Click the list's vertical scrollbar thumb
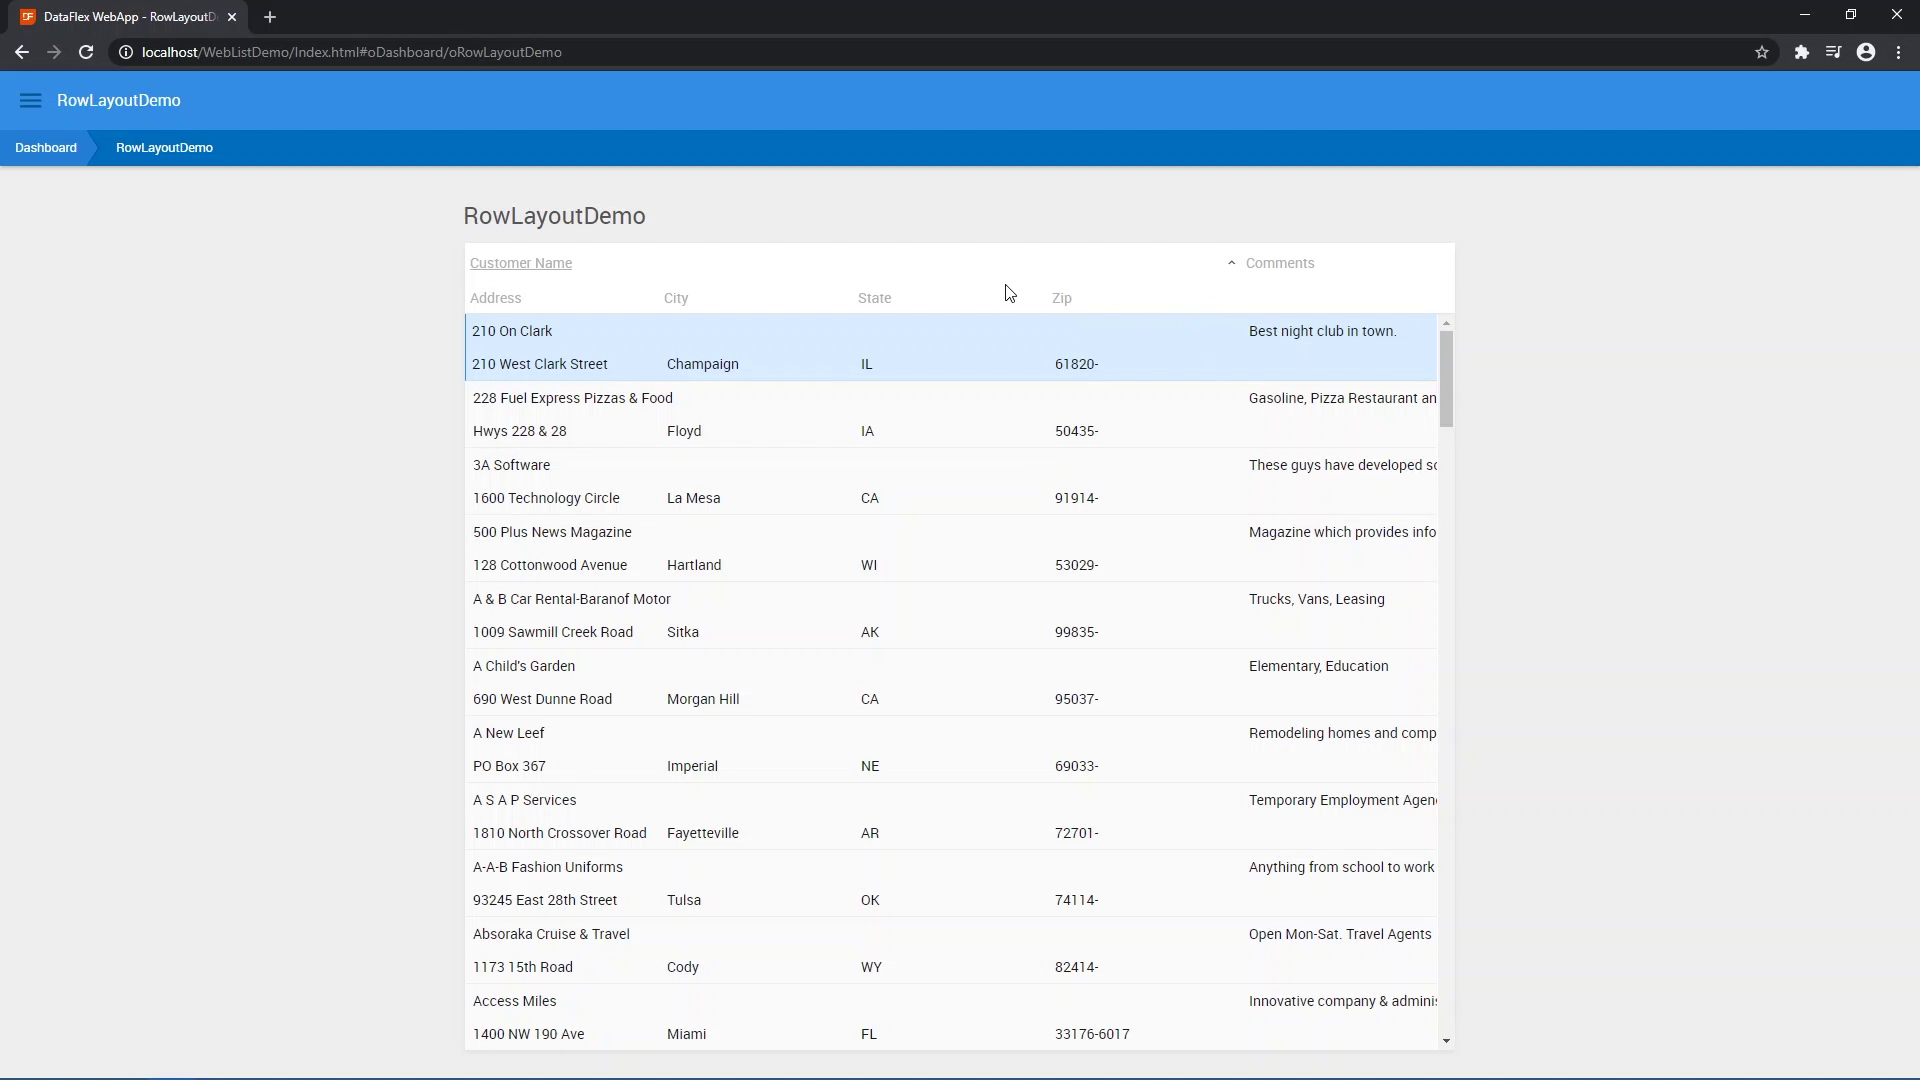1920x1080 pixels. 1446,378
